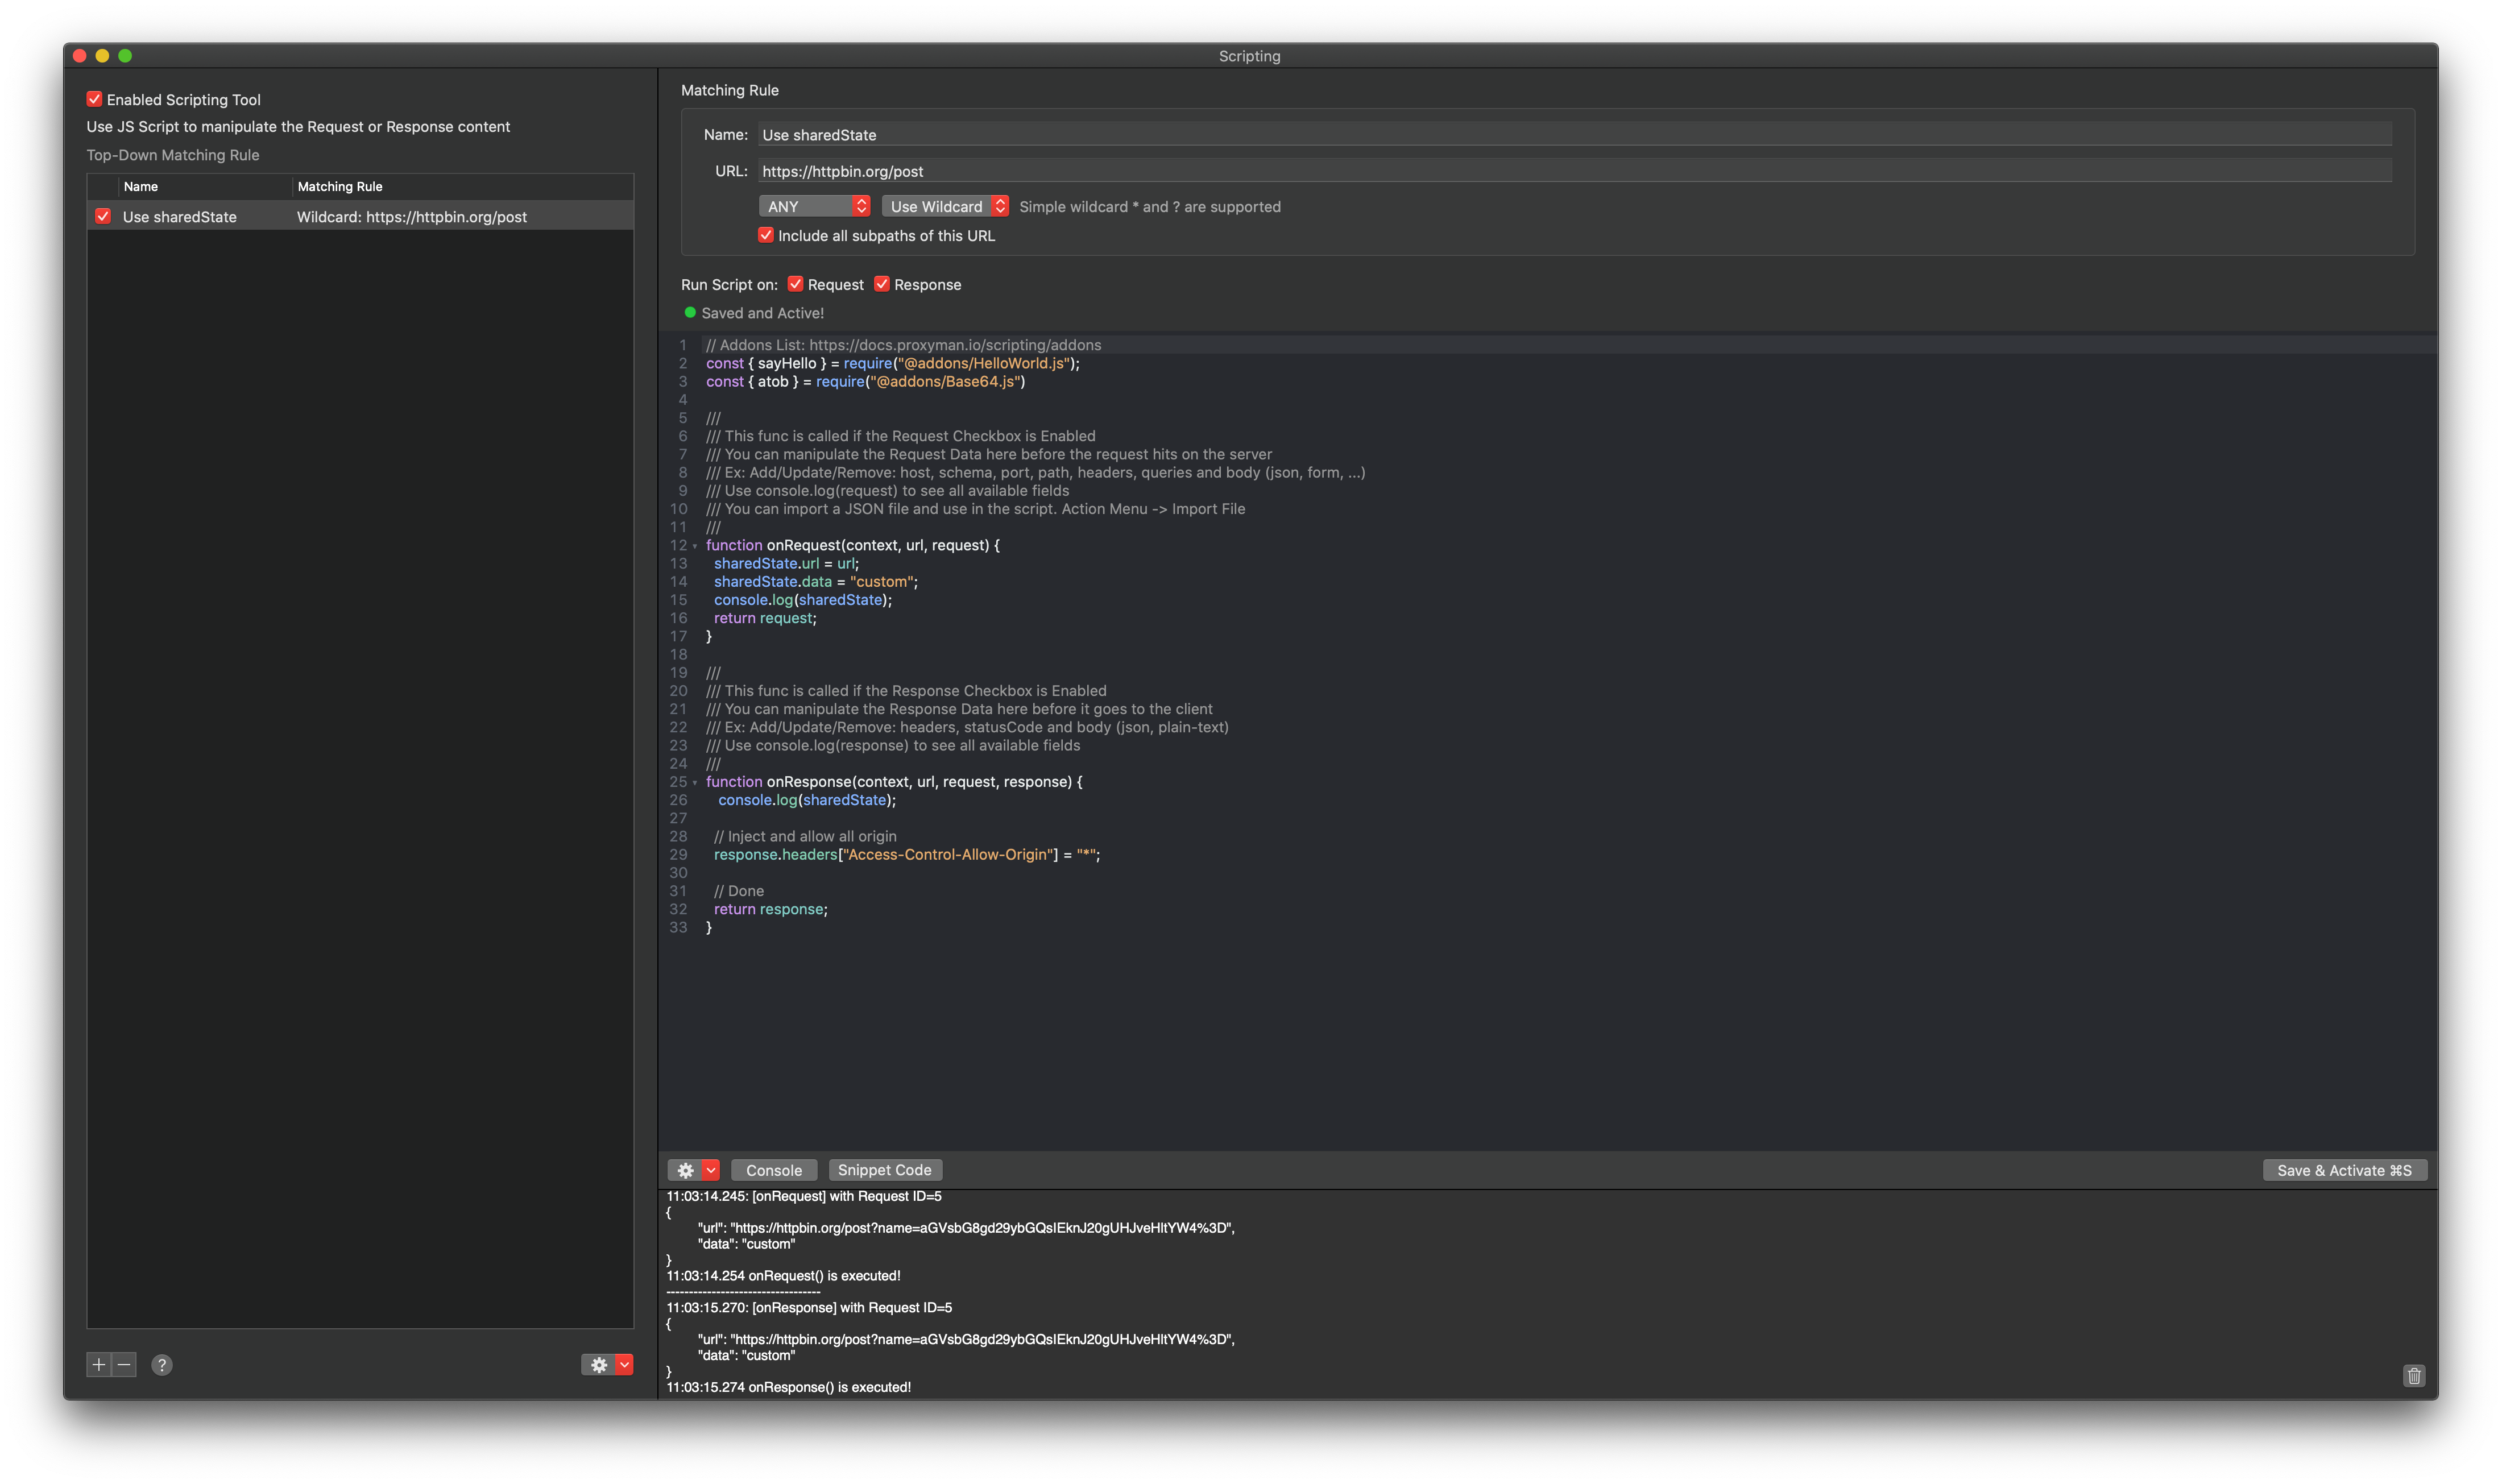This screenshot has height=1484, width=2502.
Task: Disable the Enabled Scripting Tool checkbox
Action: point(94,99)
